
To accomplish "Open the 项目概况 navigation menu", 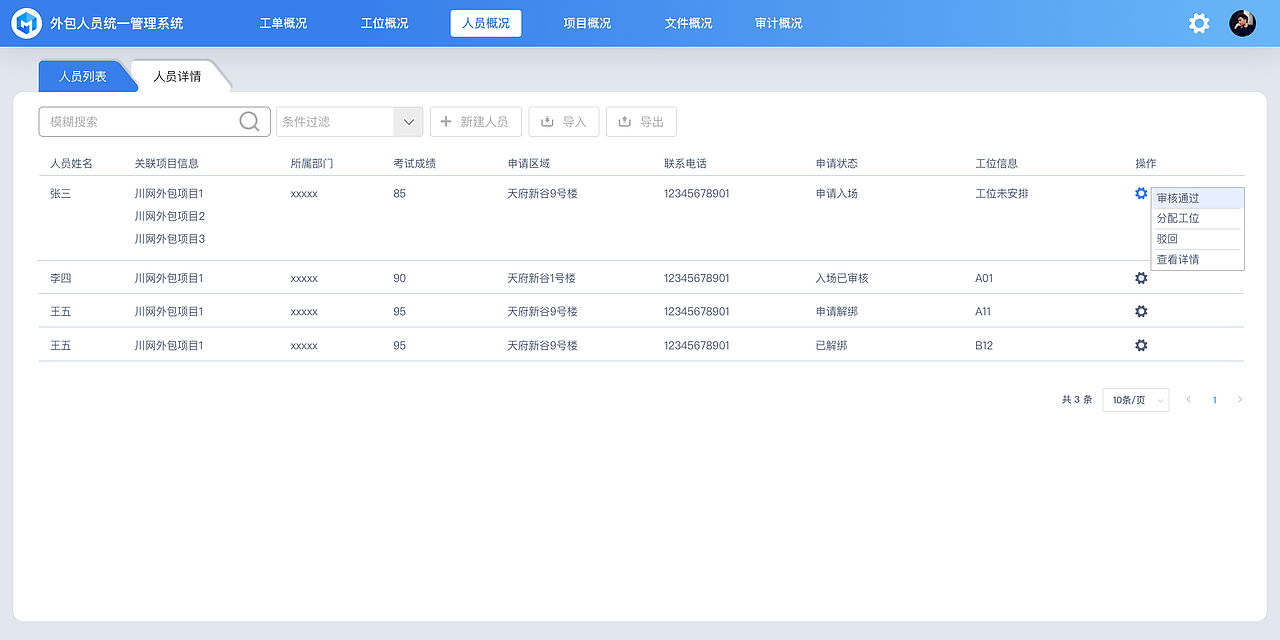I will pos(585,22).
